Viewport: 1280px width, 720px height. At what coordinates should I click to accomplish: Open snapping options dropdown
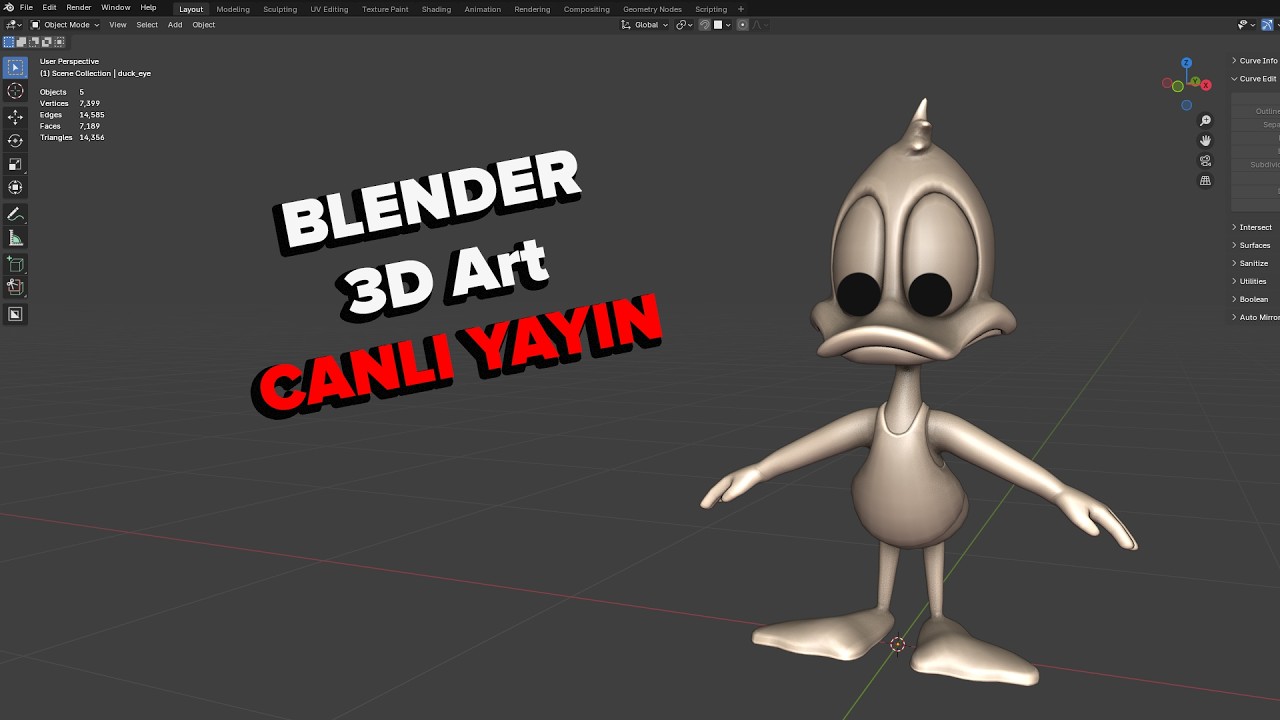[x=722, y=25]
